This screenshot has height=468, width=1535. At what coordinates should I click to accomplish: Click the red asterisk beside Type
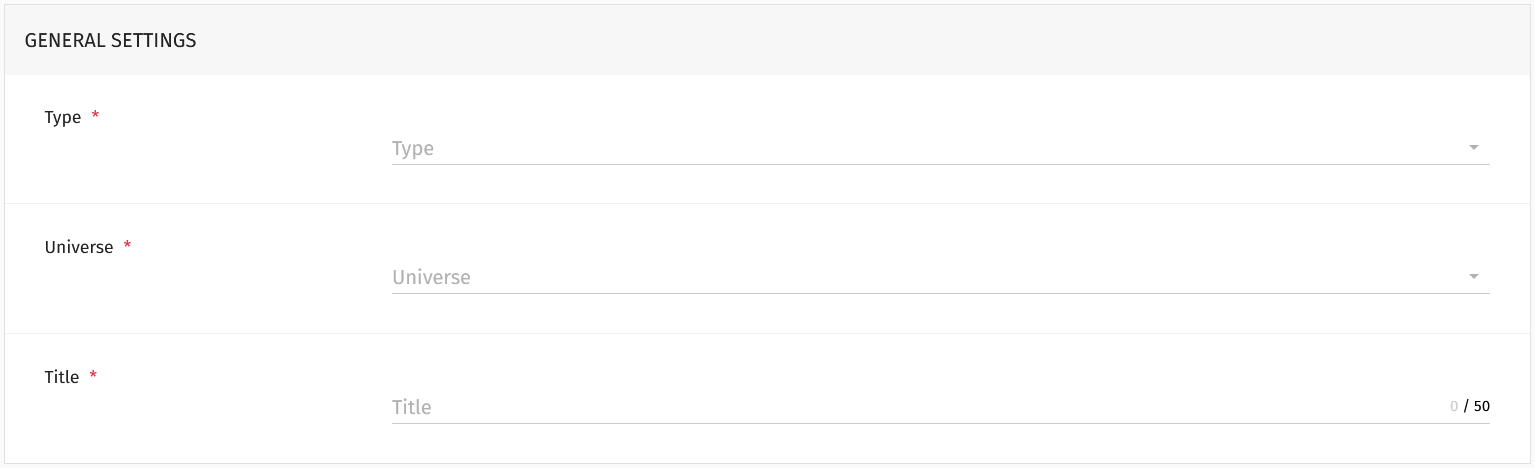pos(95,116)
